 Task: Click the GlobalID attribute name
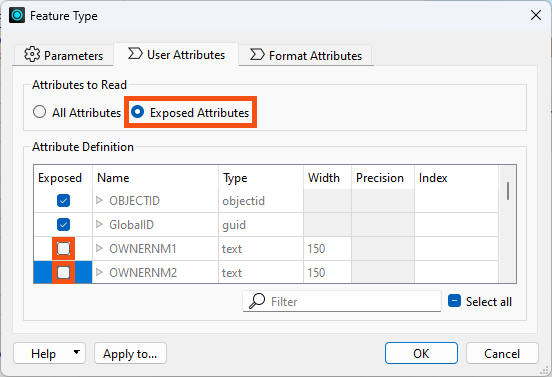131,225
